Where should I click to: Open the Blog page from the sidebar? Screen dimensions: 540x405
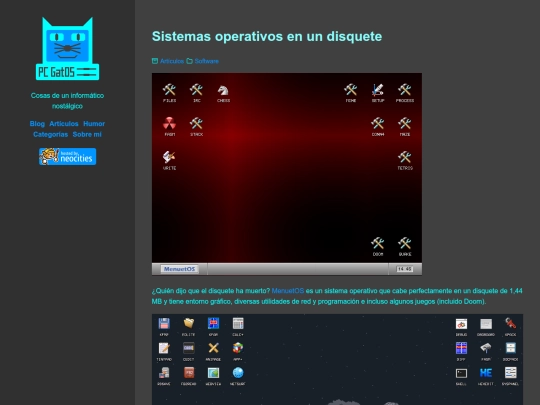[x=37, y=124]
